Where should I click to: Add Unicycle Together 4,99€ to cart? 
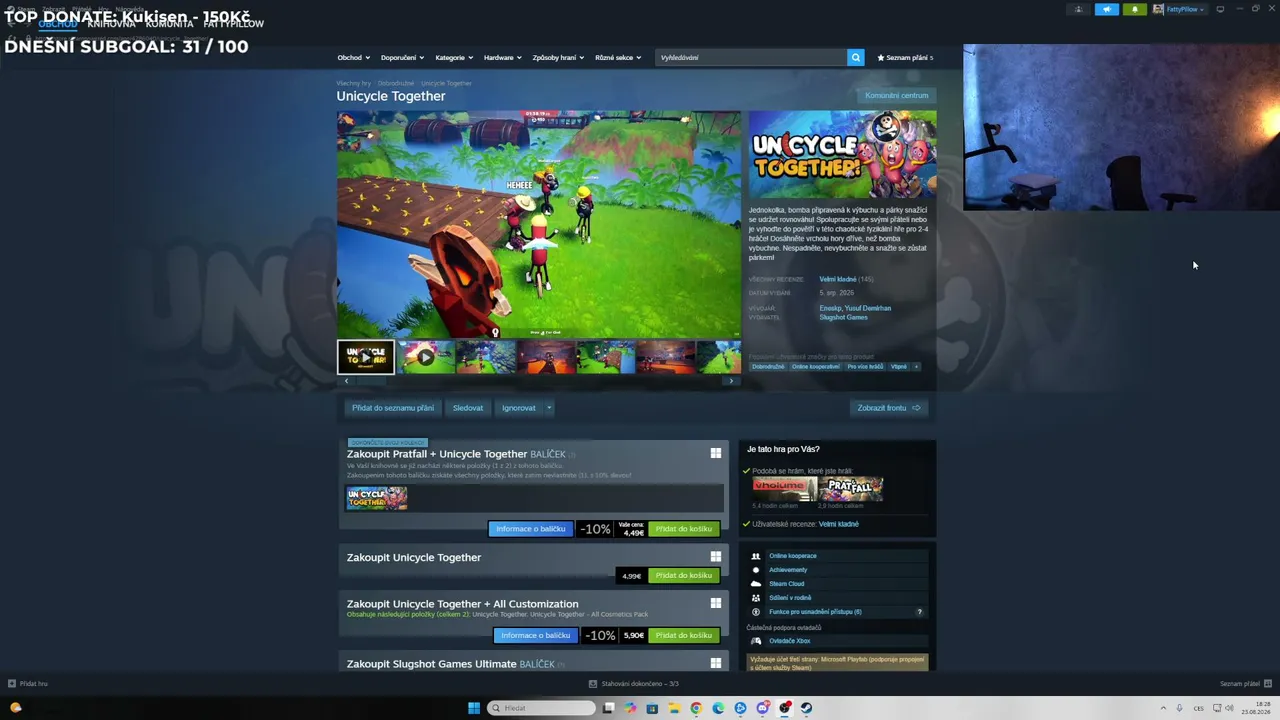point(684,575)
